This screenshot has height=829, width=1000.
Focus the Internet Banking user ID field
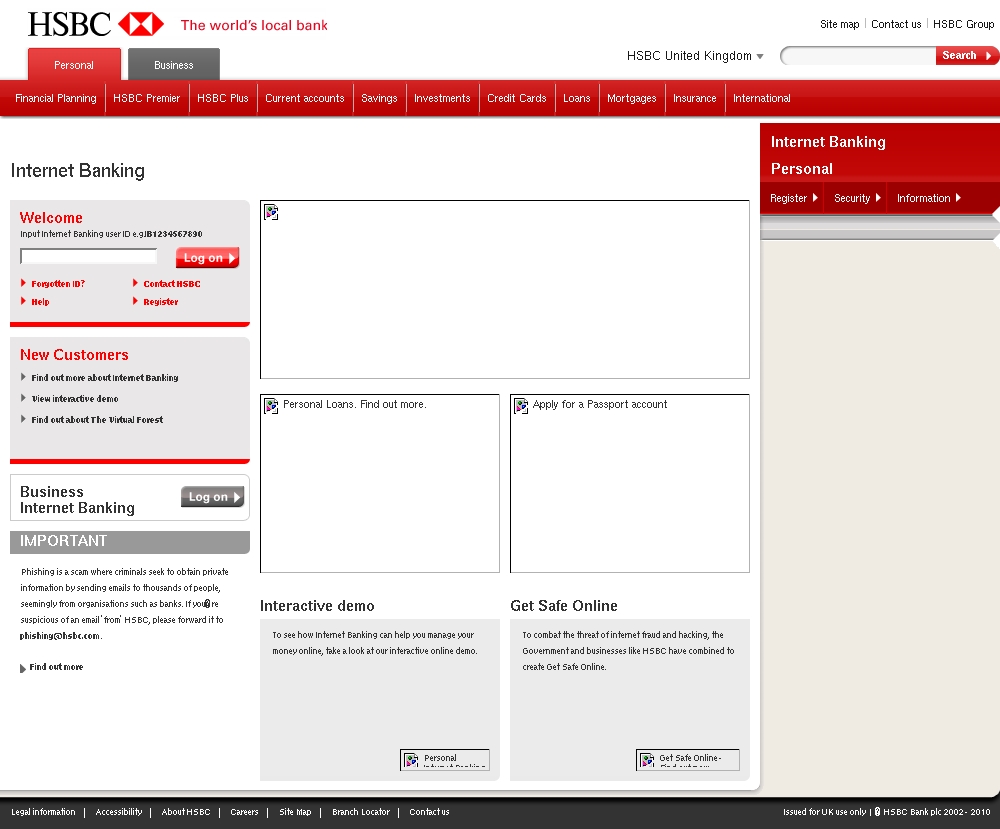89,256
